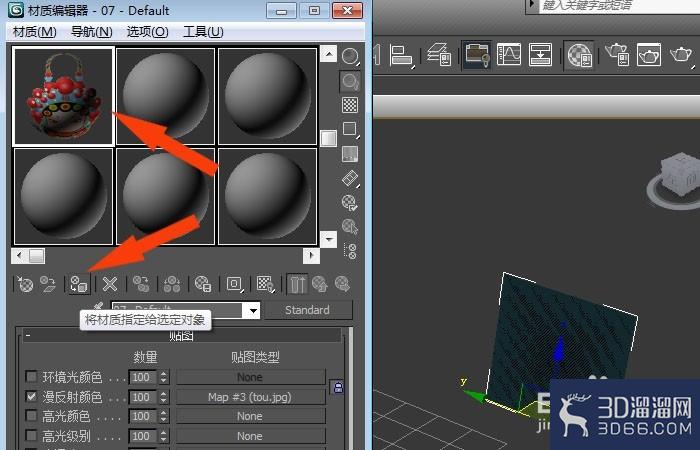Image resolution: width=700 pixels, height=450 pixels.
Task: Enable the 高光级别 checkbox
Action: (31, 435)
